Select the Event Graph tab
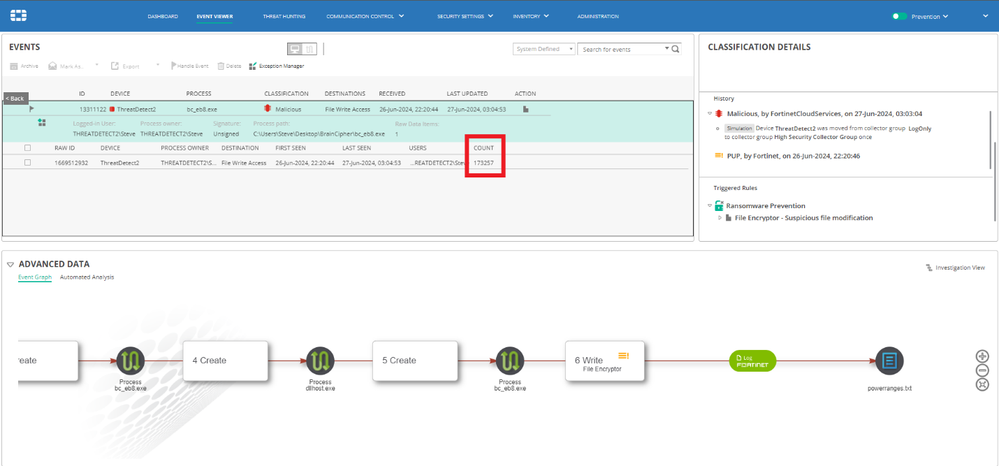The image size is (999, 466). point(34,277)
